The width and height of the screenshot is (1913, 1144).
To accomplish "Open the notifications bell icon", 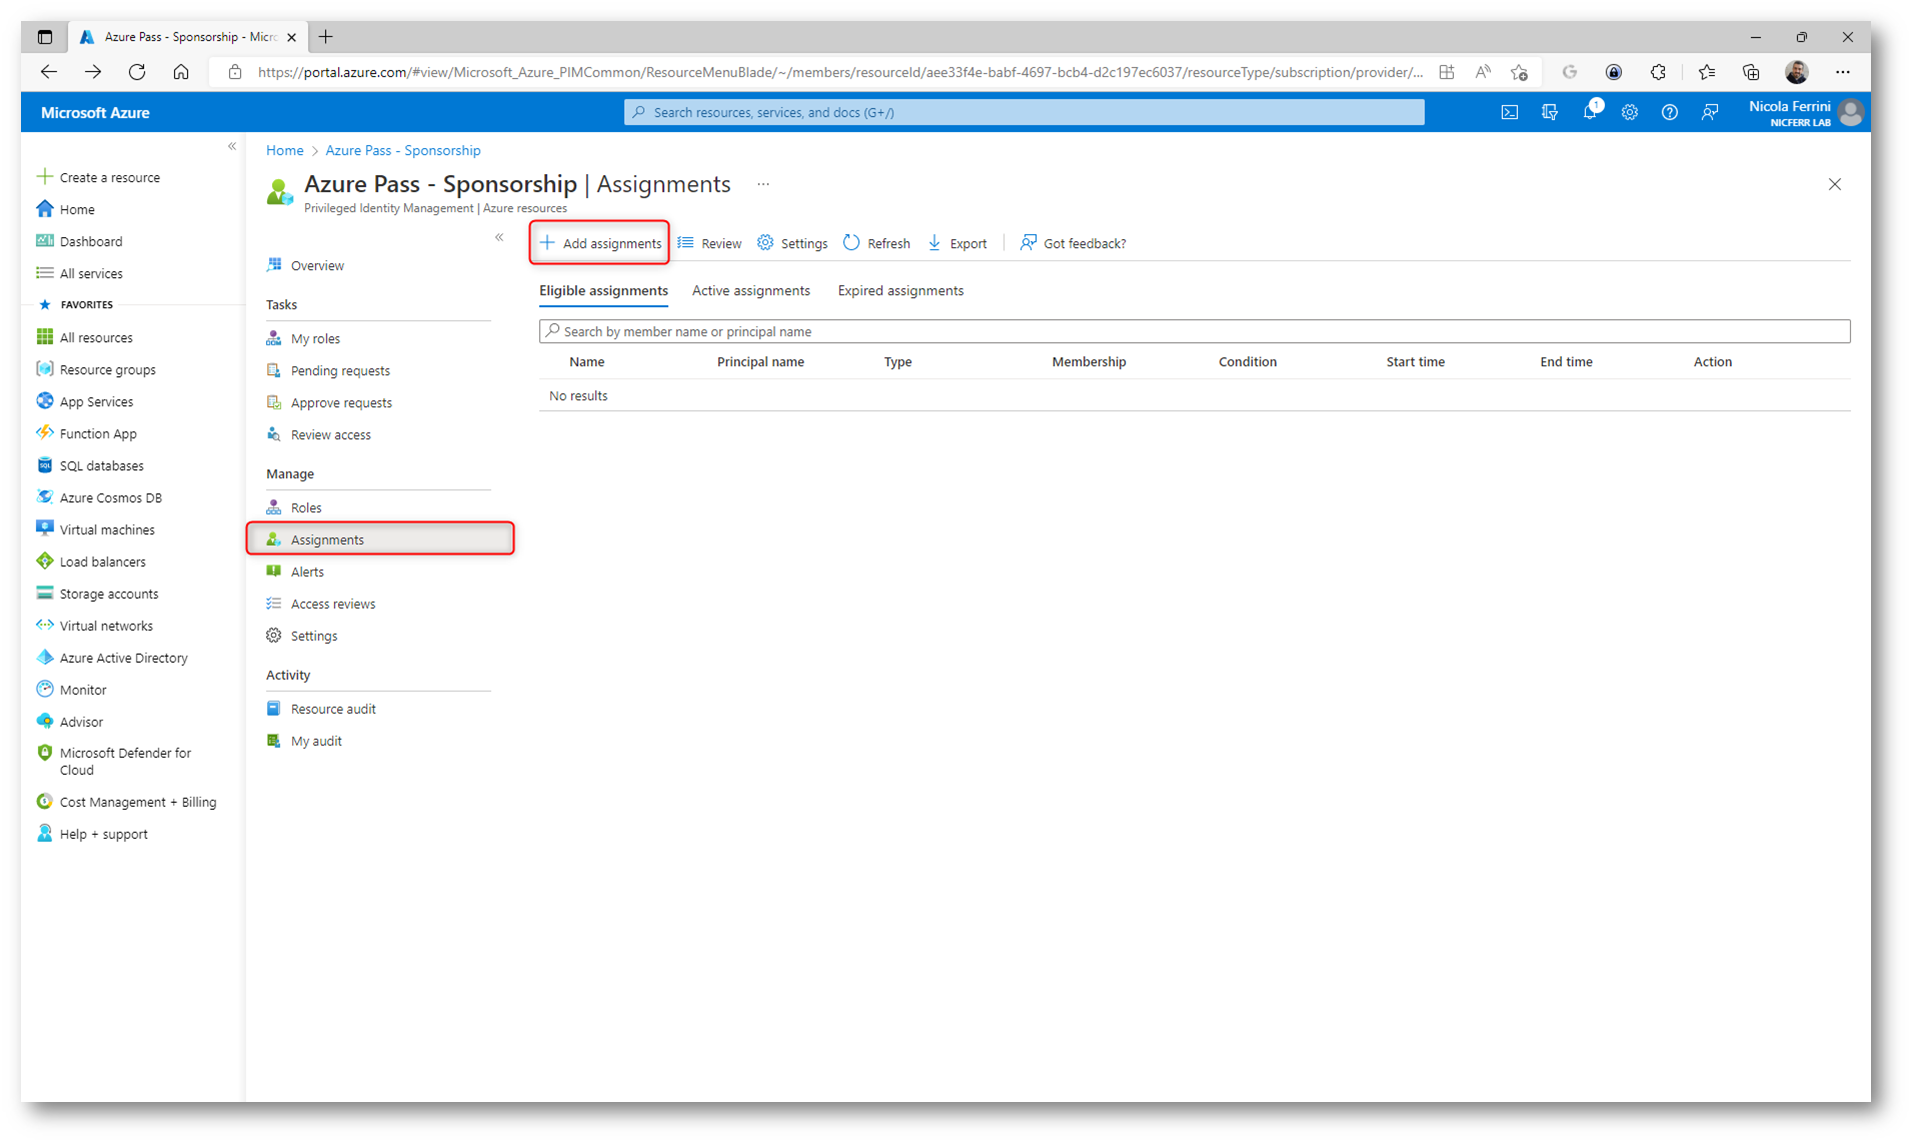I will [x=1589, y=113].
